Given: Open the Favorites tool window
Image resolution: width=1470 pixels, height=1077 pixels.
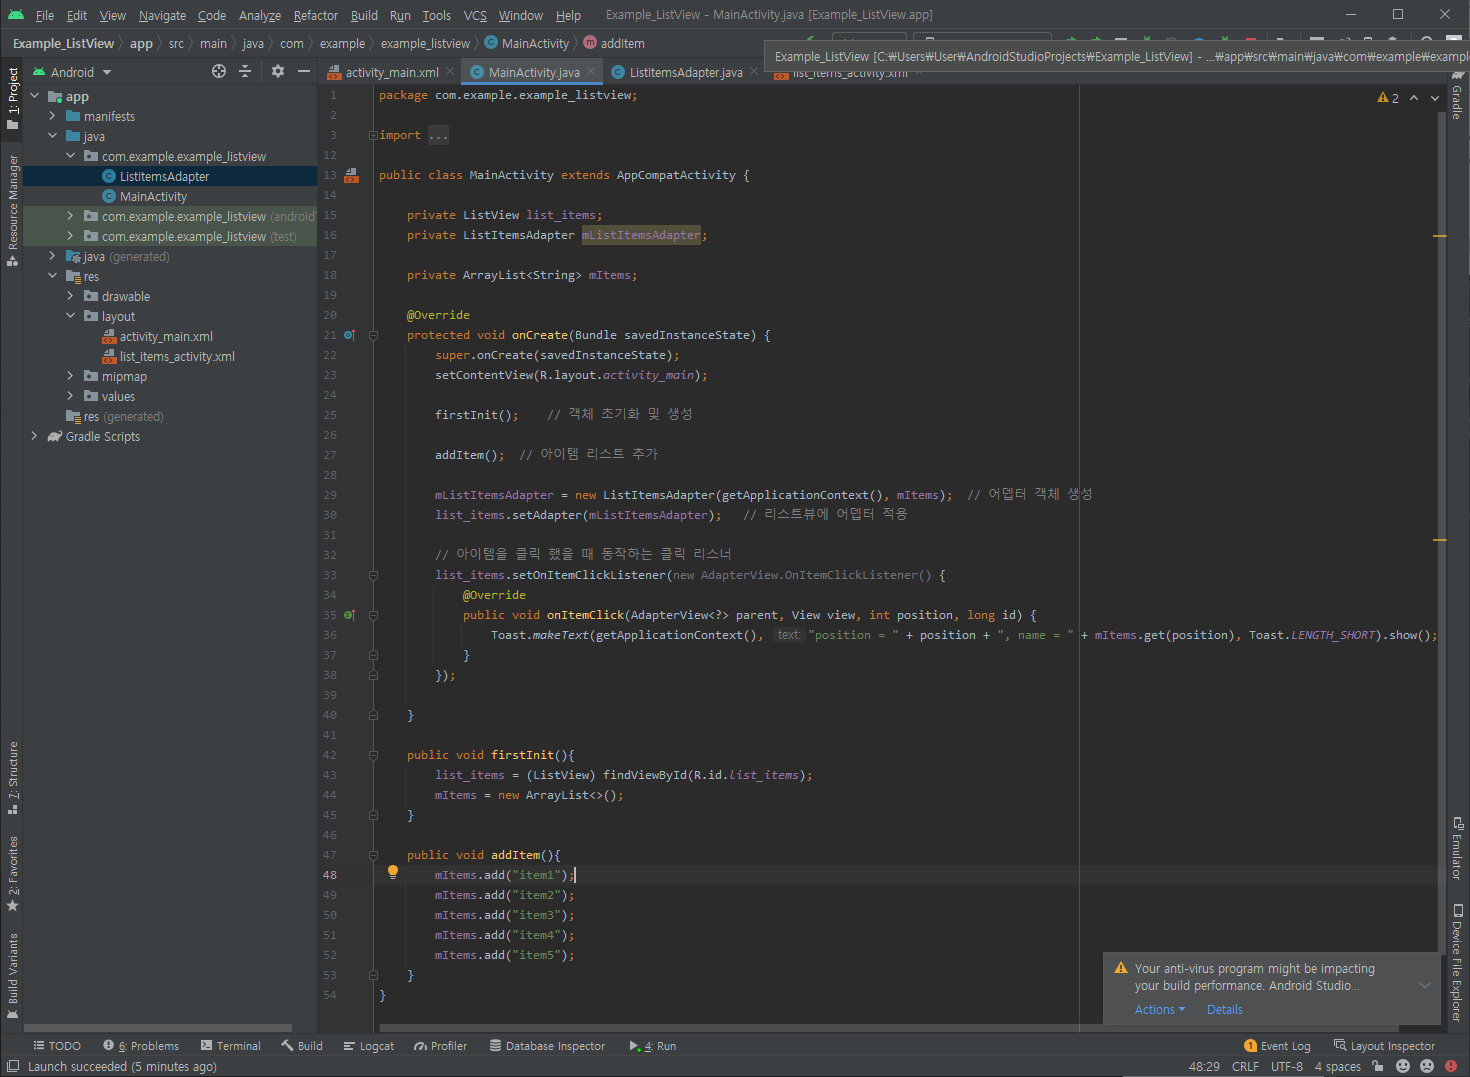Looking at the screenshot, I should tap(13, 873).
